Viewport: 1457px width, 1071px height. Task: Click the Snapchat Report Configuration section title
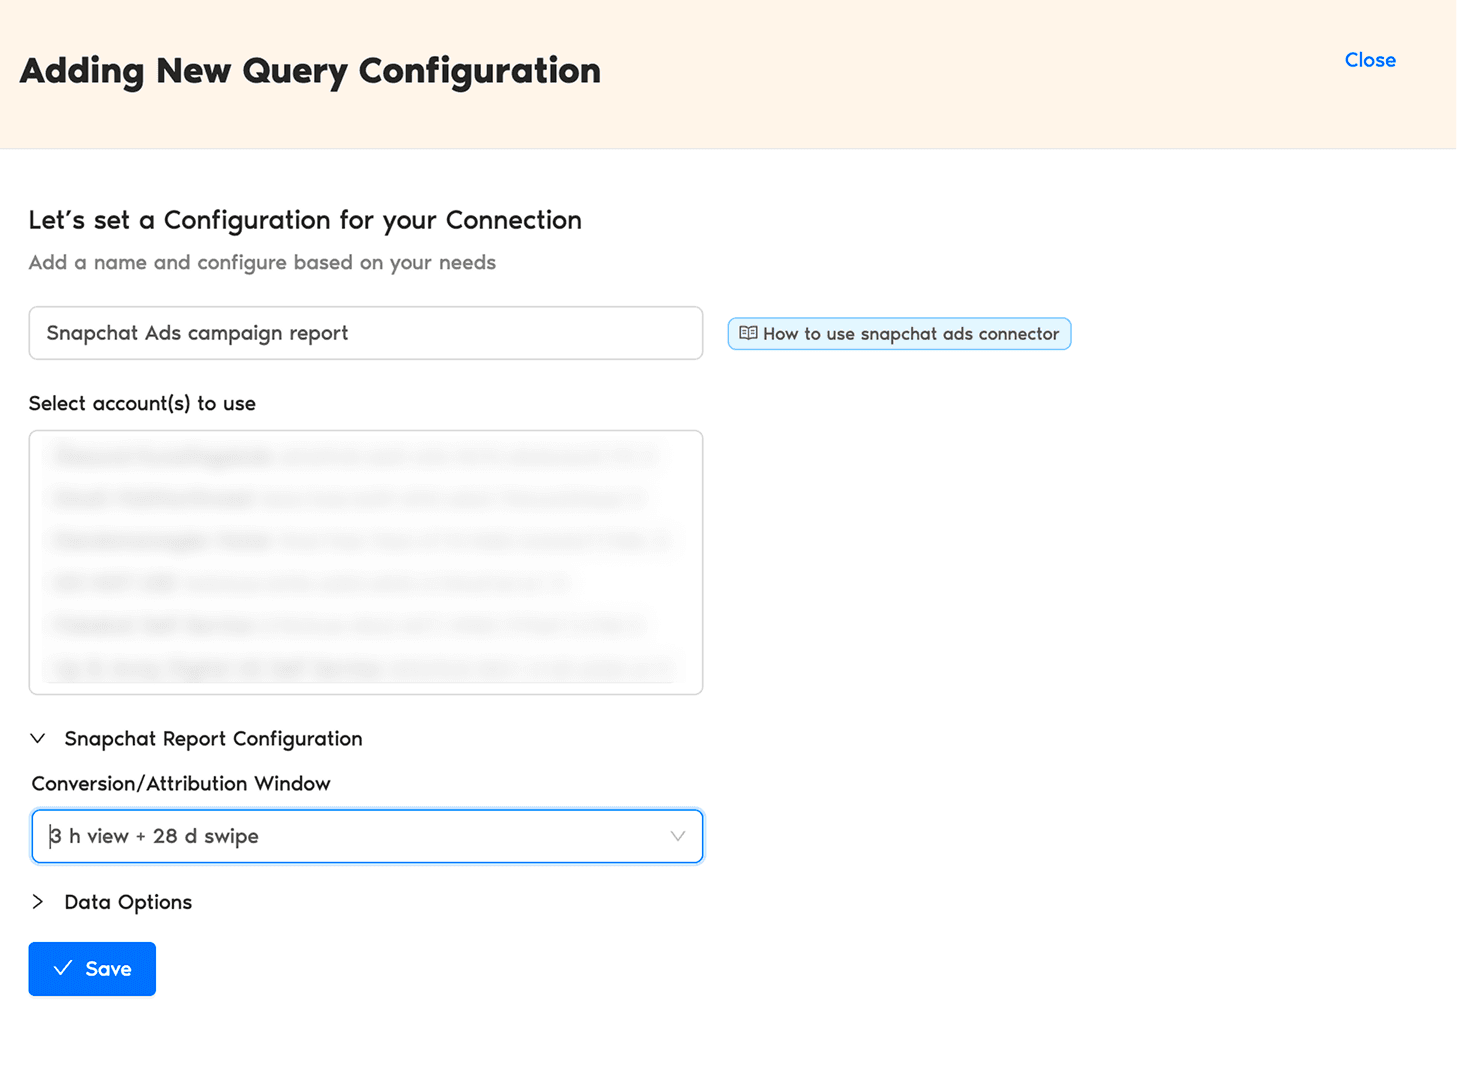[x=213, y=739]
